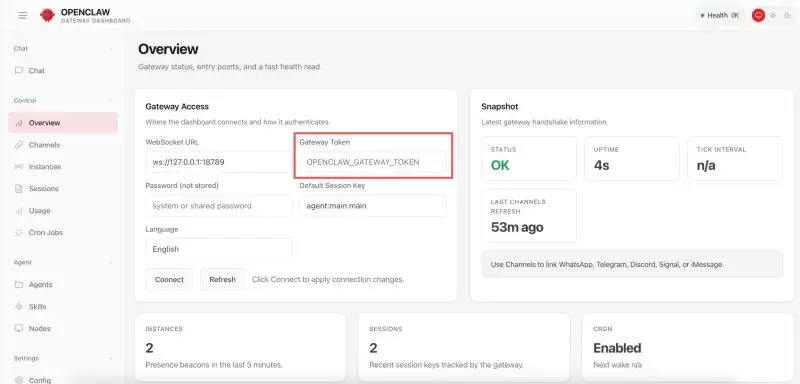Switch to light theme sun icon
The width and height of the screenshot is (800, 384).
(773, 15)
